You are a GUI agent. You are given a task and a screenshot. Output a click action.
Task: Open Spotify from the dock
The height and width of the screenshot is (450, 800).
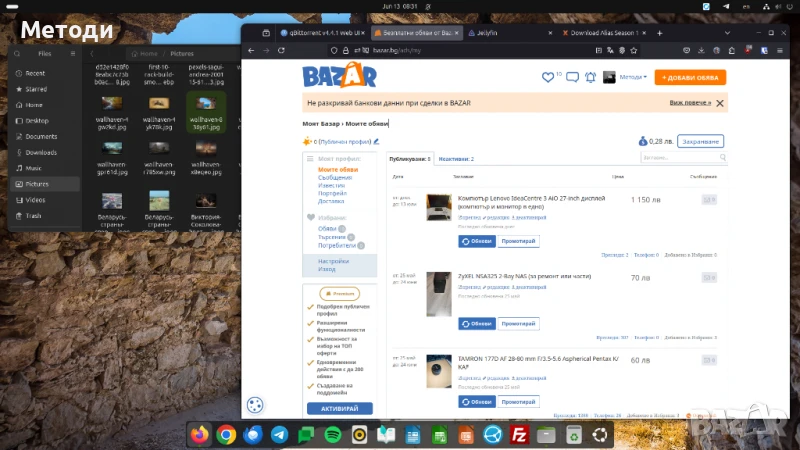332,435
